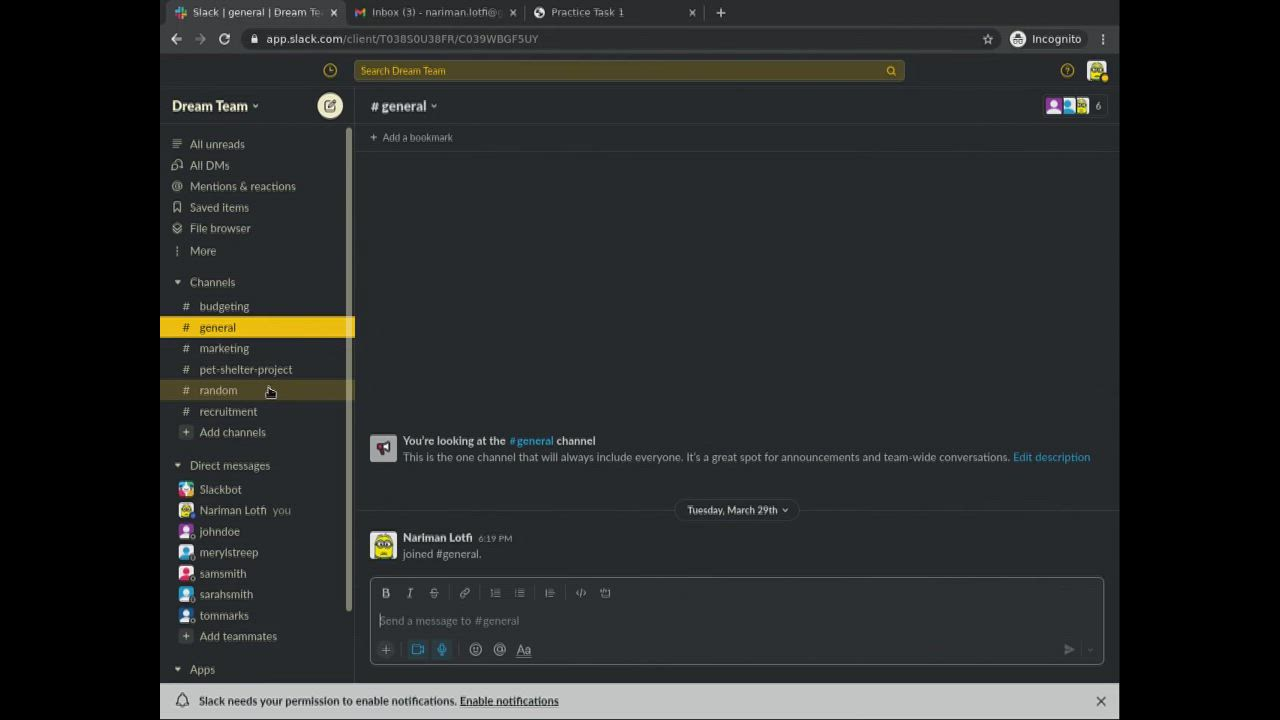This screenshot has width=1280, height=720.
Task: Open the Slack history clock icon
Action: coord(330,71)
